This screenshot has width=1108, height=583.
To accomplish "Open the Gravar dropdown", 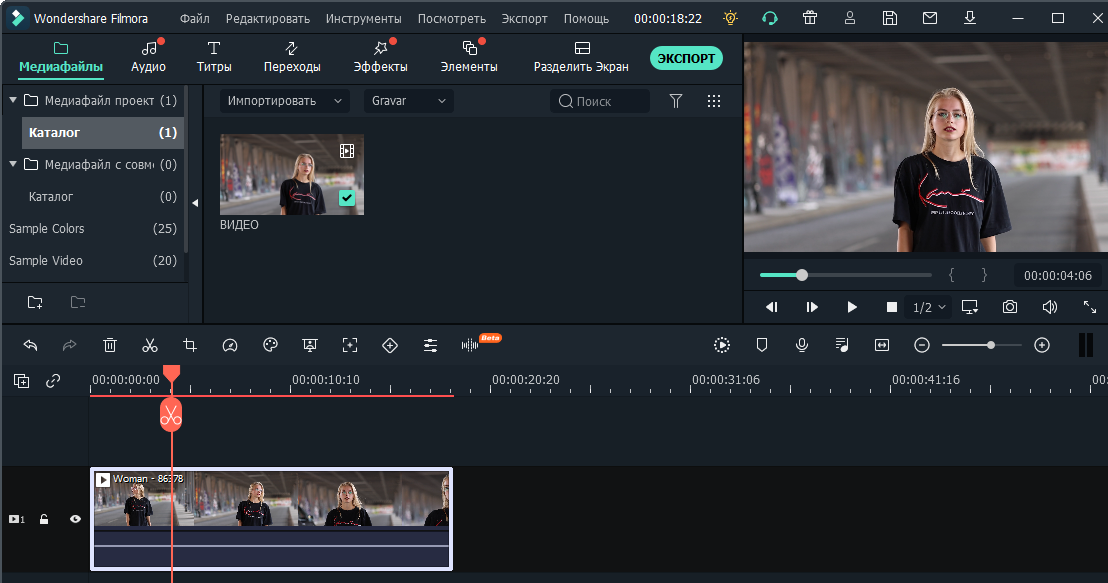I will (x=408, y=101).
